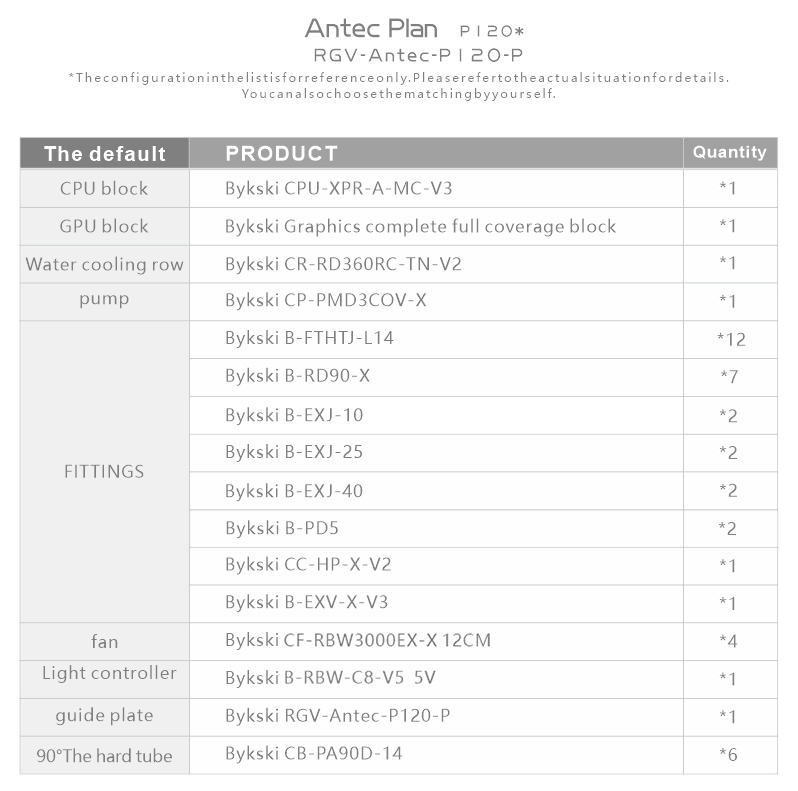Click the Bykski B-RD90-X product text

pyautogui.click(x=297, y=376)
